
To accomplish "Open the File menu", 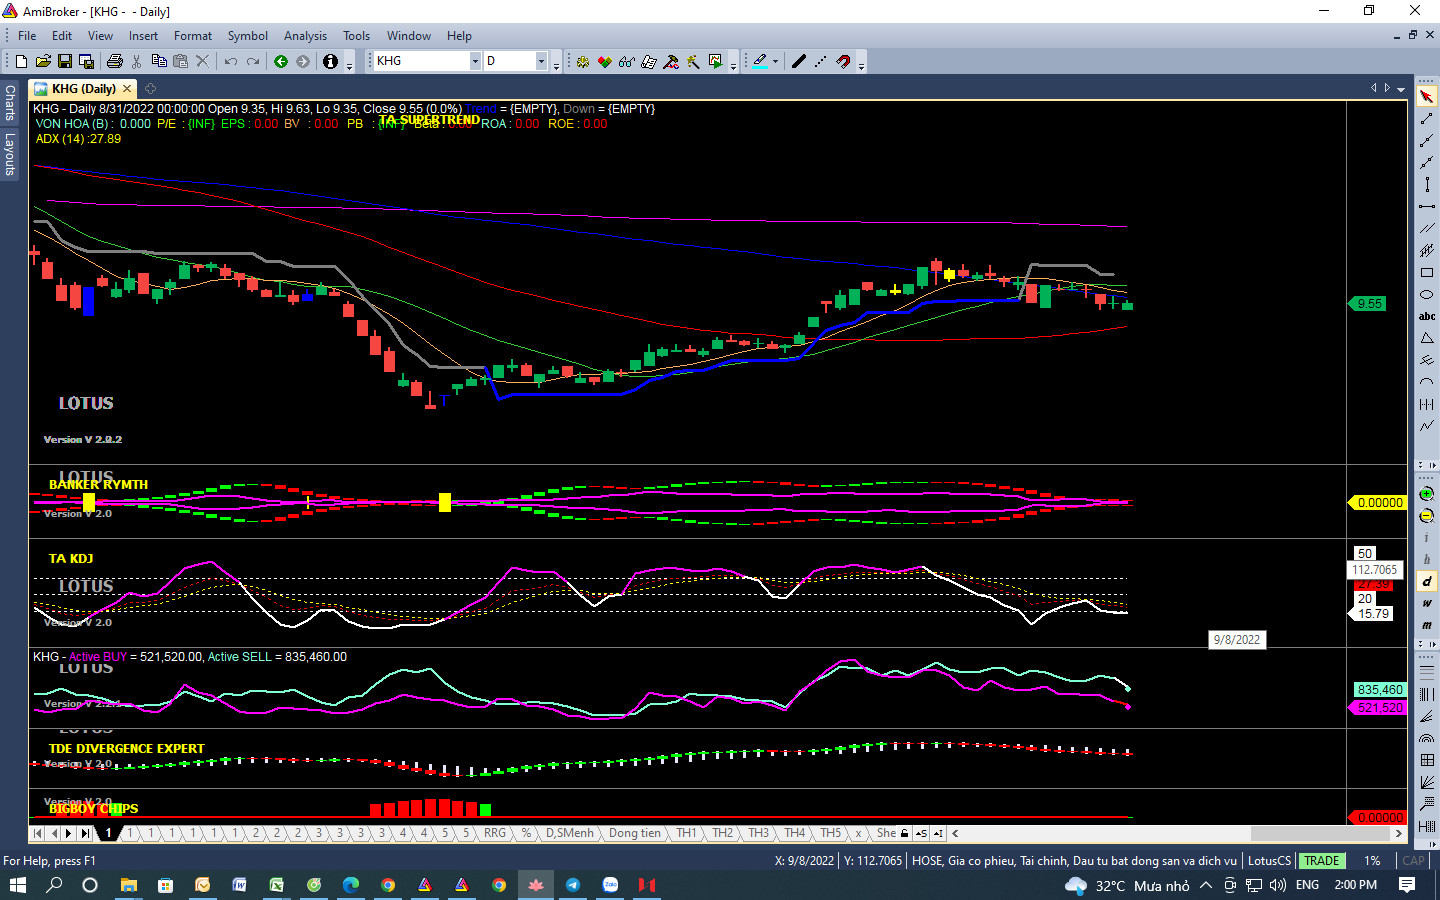I will tap(27, 35).
